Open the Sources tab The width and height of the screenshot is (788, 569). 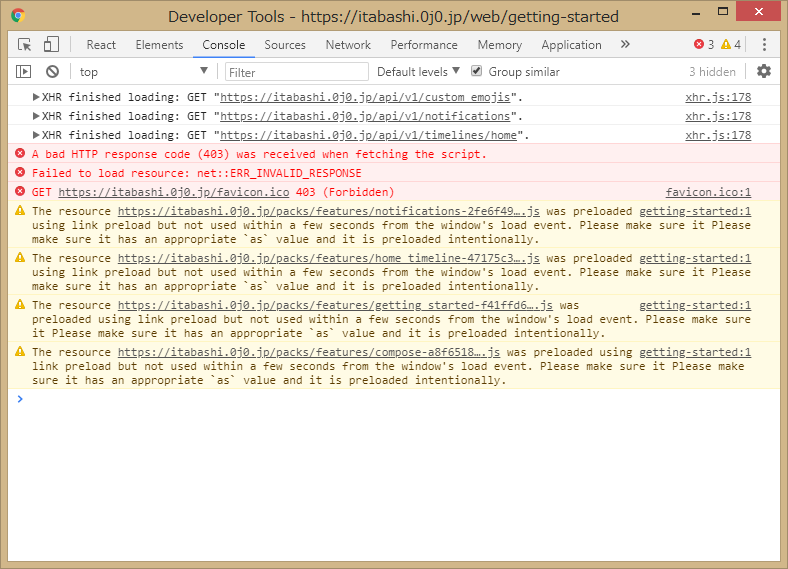285,45
